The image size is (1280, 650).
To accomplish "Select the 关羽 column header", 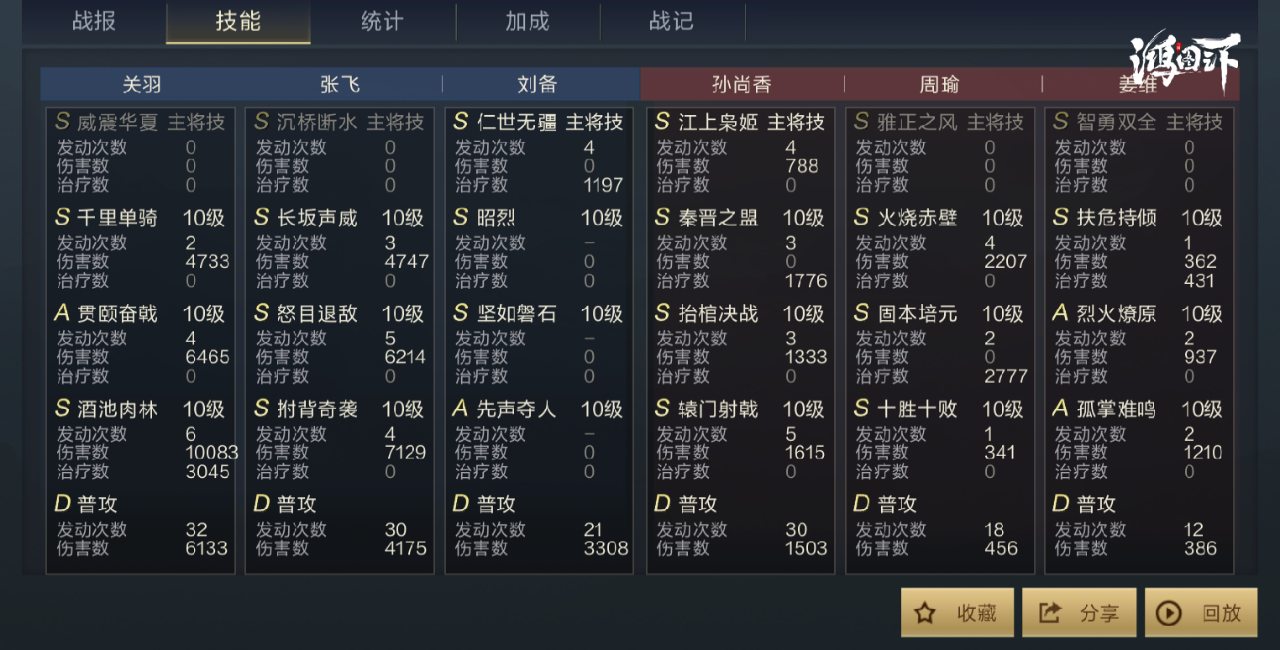I will click(142, 84).
